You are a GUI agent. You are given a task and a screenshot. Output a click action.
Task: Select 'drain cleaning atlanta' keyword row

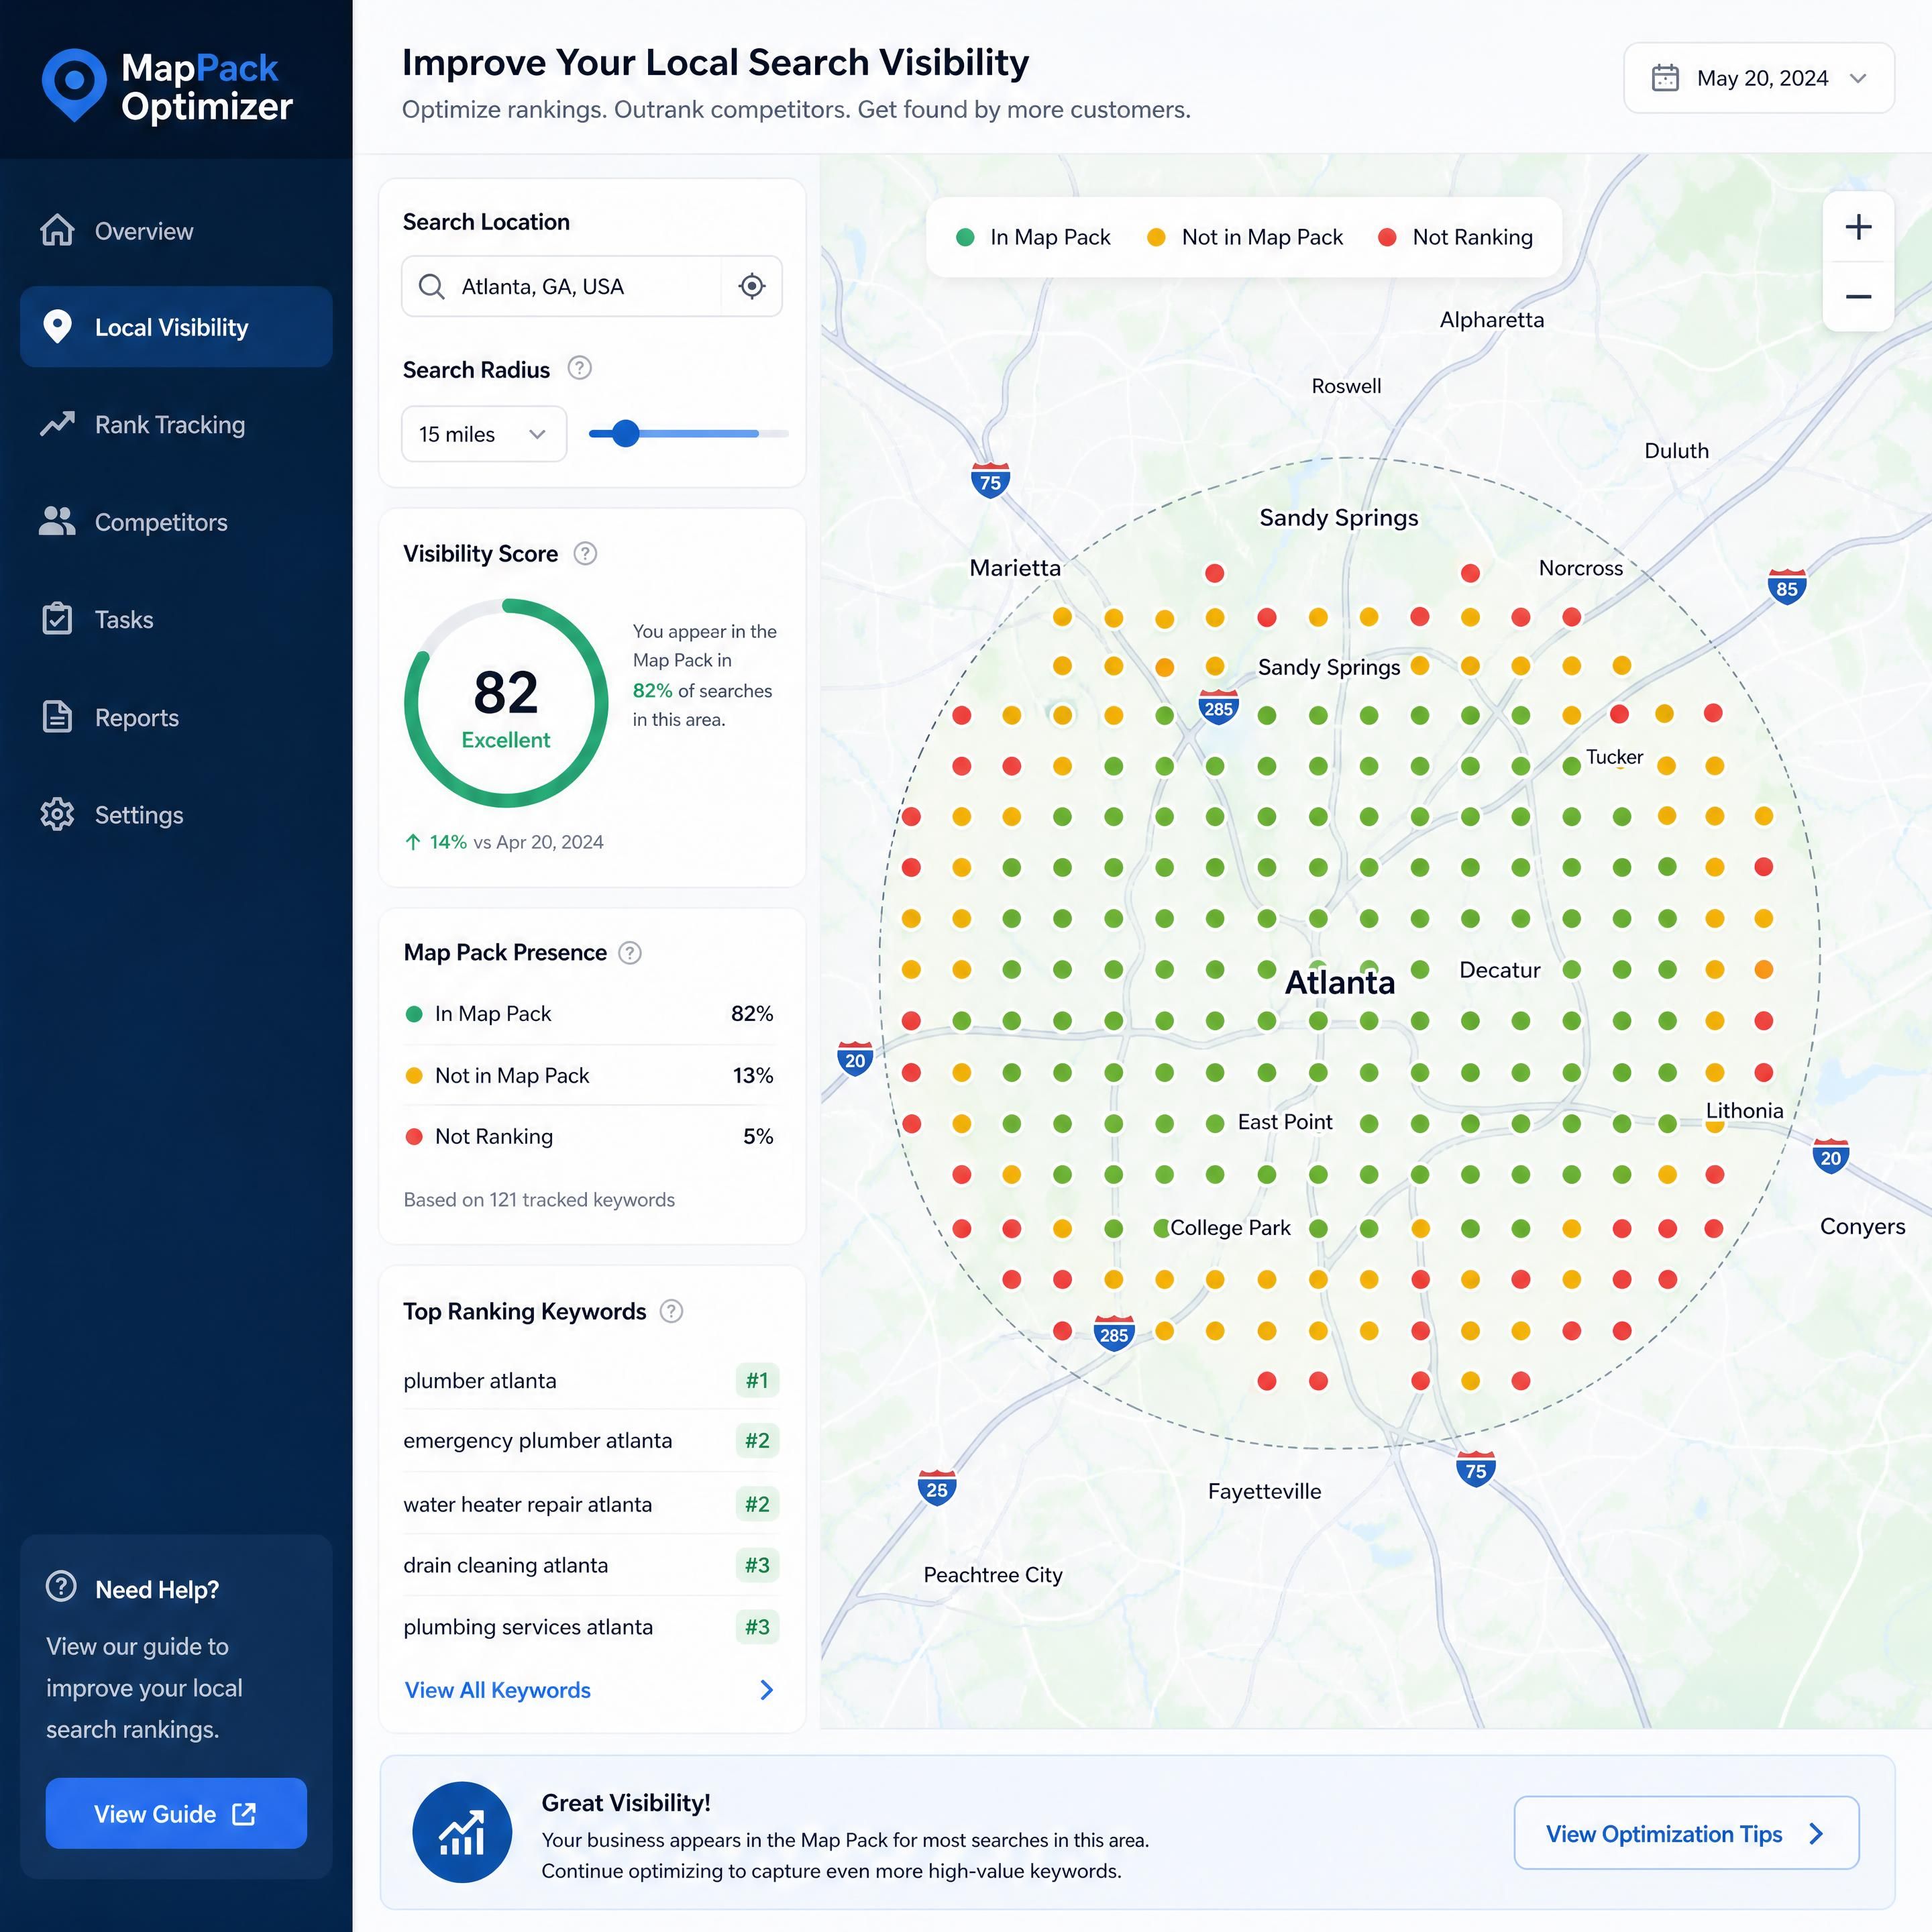pyautogui.click(x=591, y=1565)
